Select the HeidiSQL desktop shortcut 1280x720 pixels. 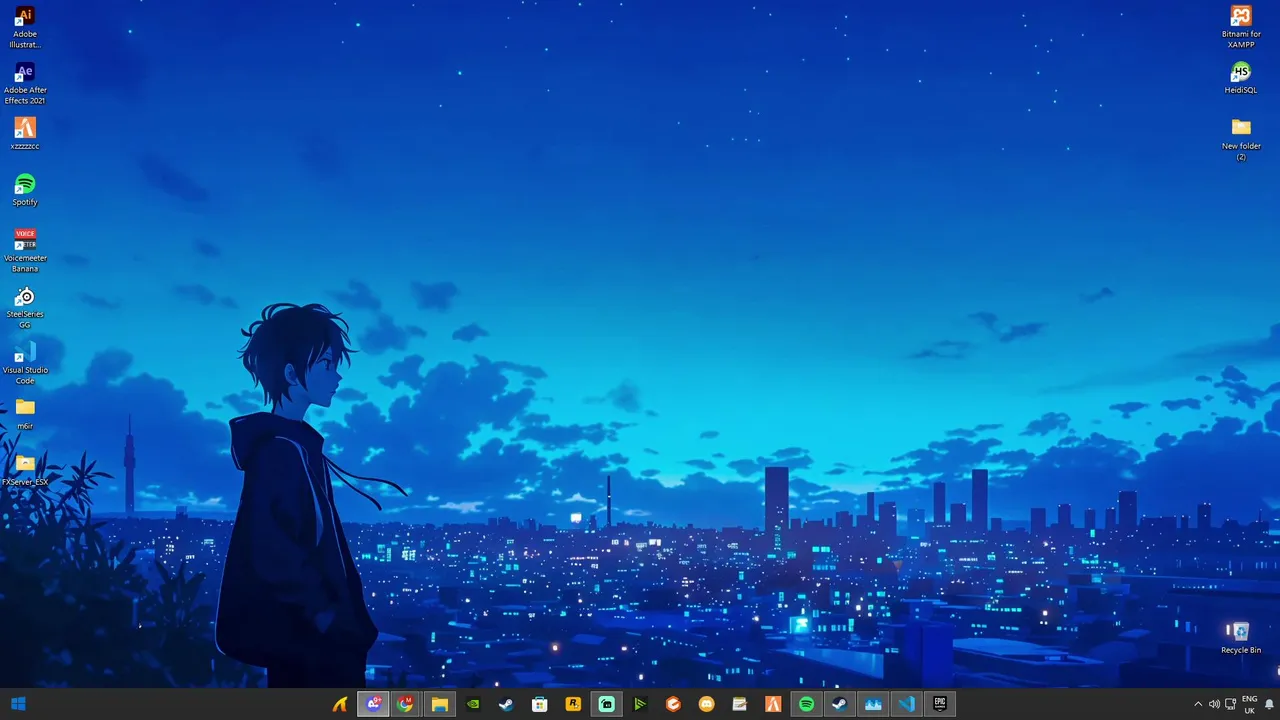click(1241, 78)
